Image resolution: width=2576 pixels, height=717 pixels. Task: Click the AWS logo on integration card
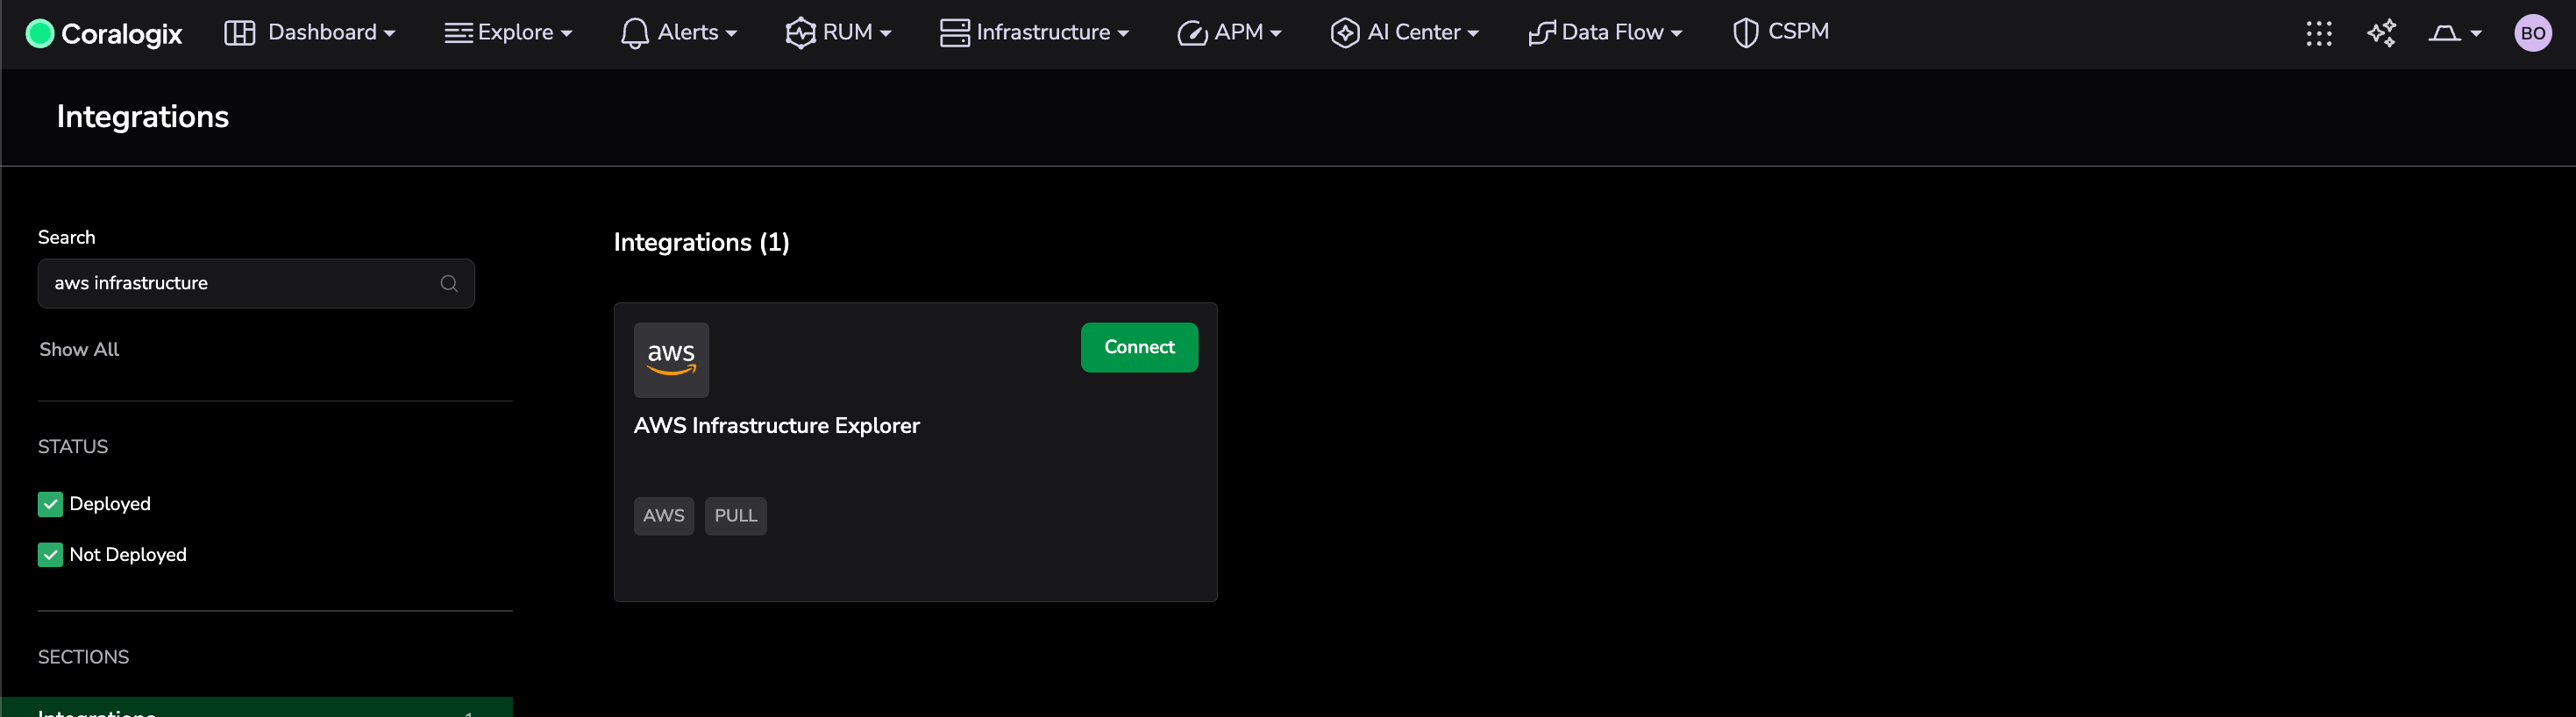click(x=671, y=360)
